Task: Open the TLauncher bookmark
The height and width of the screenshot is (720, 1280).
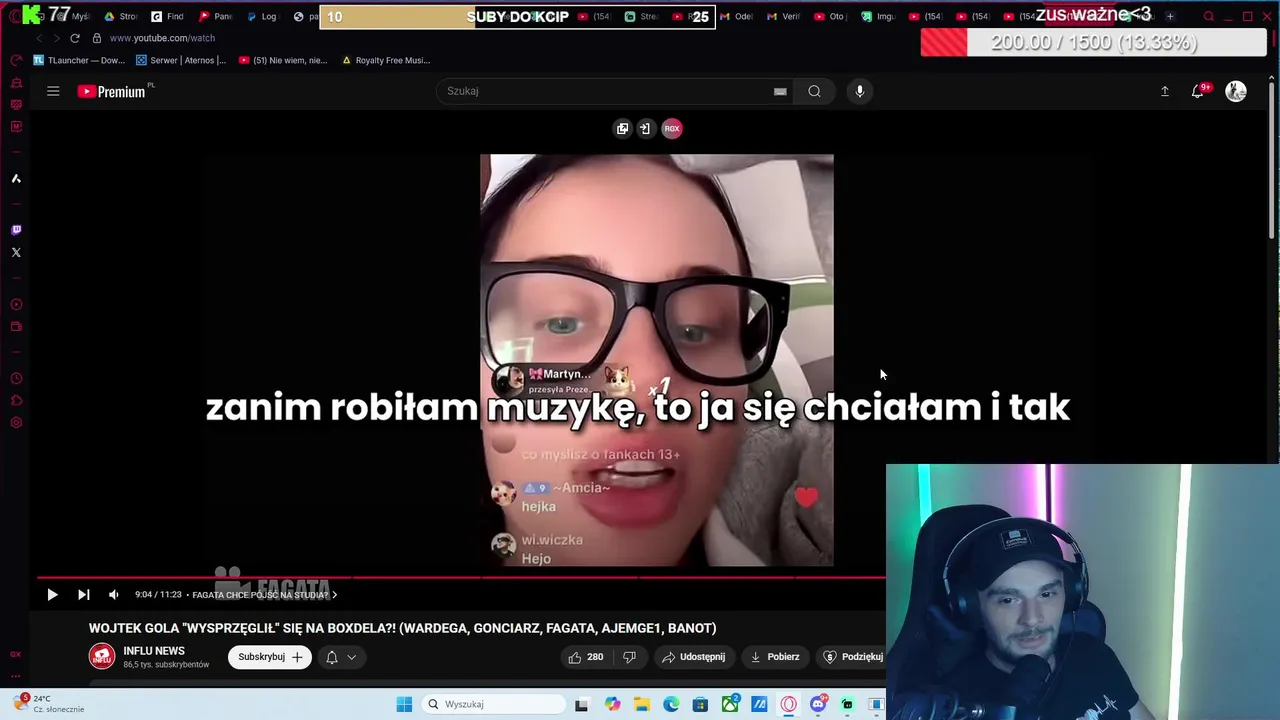Action: tap(79, 60)
